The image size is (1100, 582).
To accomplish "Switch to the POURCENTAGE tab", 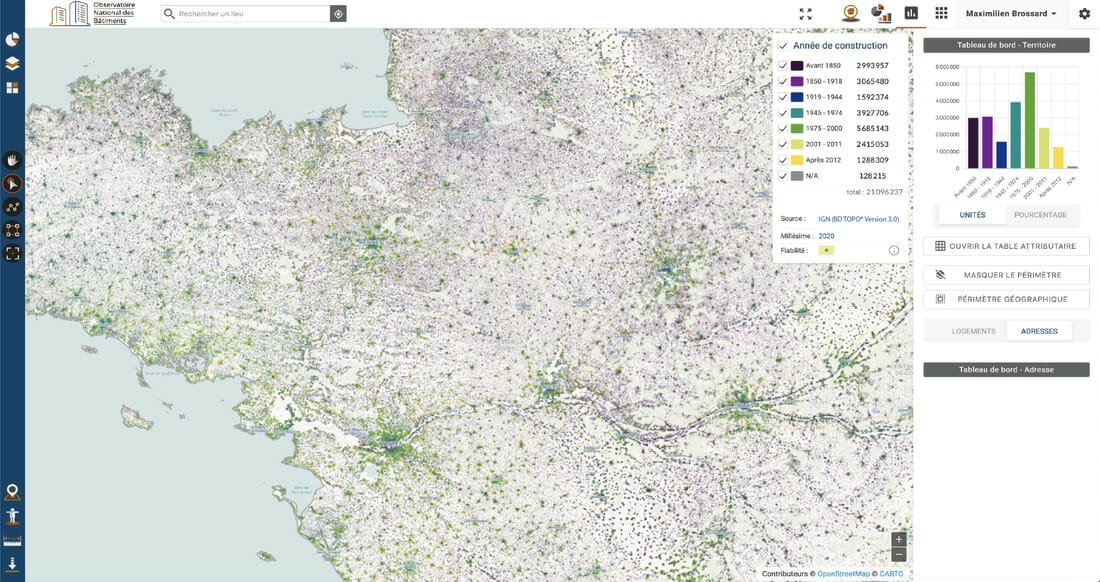I will (1040, 215).
